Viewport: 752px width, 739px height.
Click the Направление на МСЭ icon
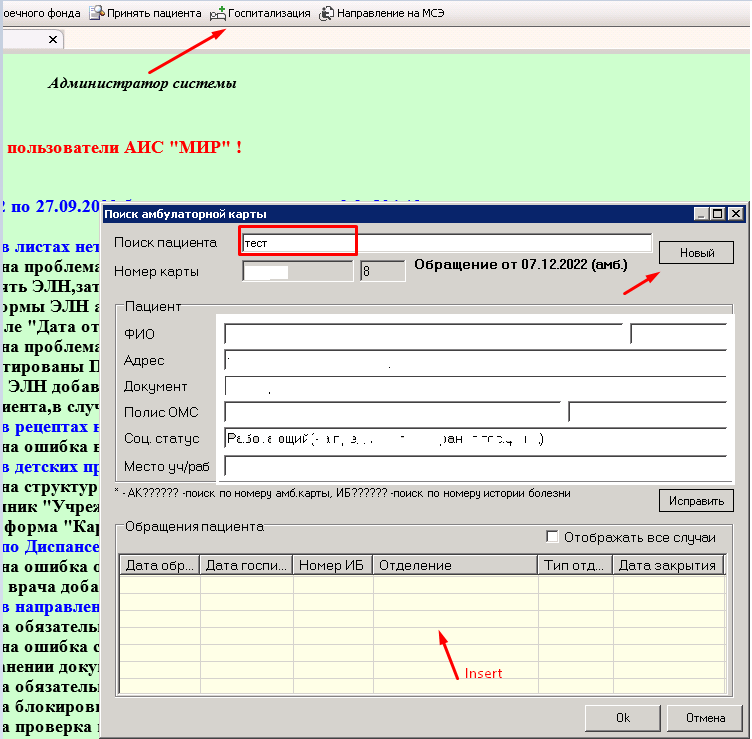(x=327, y=13)
